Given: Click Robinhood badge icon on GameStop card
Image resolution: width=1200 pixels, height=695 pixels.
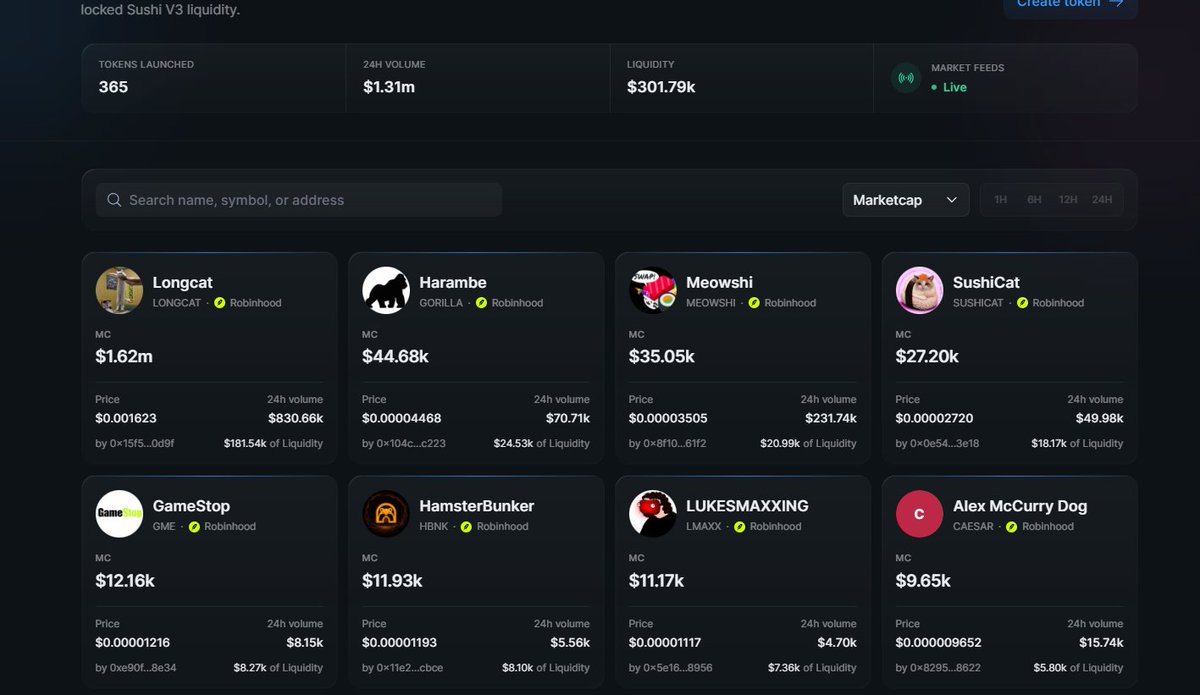Looking at the screenshot, I should (194, 527).
